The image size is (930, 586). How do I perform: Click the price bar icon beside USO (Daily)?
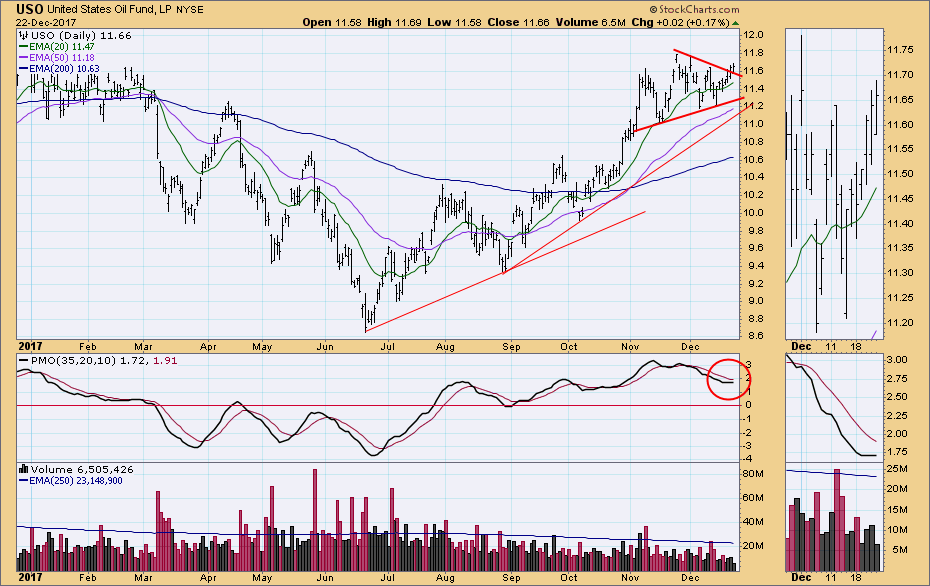coord(24,36)
